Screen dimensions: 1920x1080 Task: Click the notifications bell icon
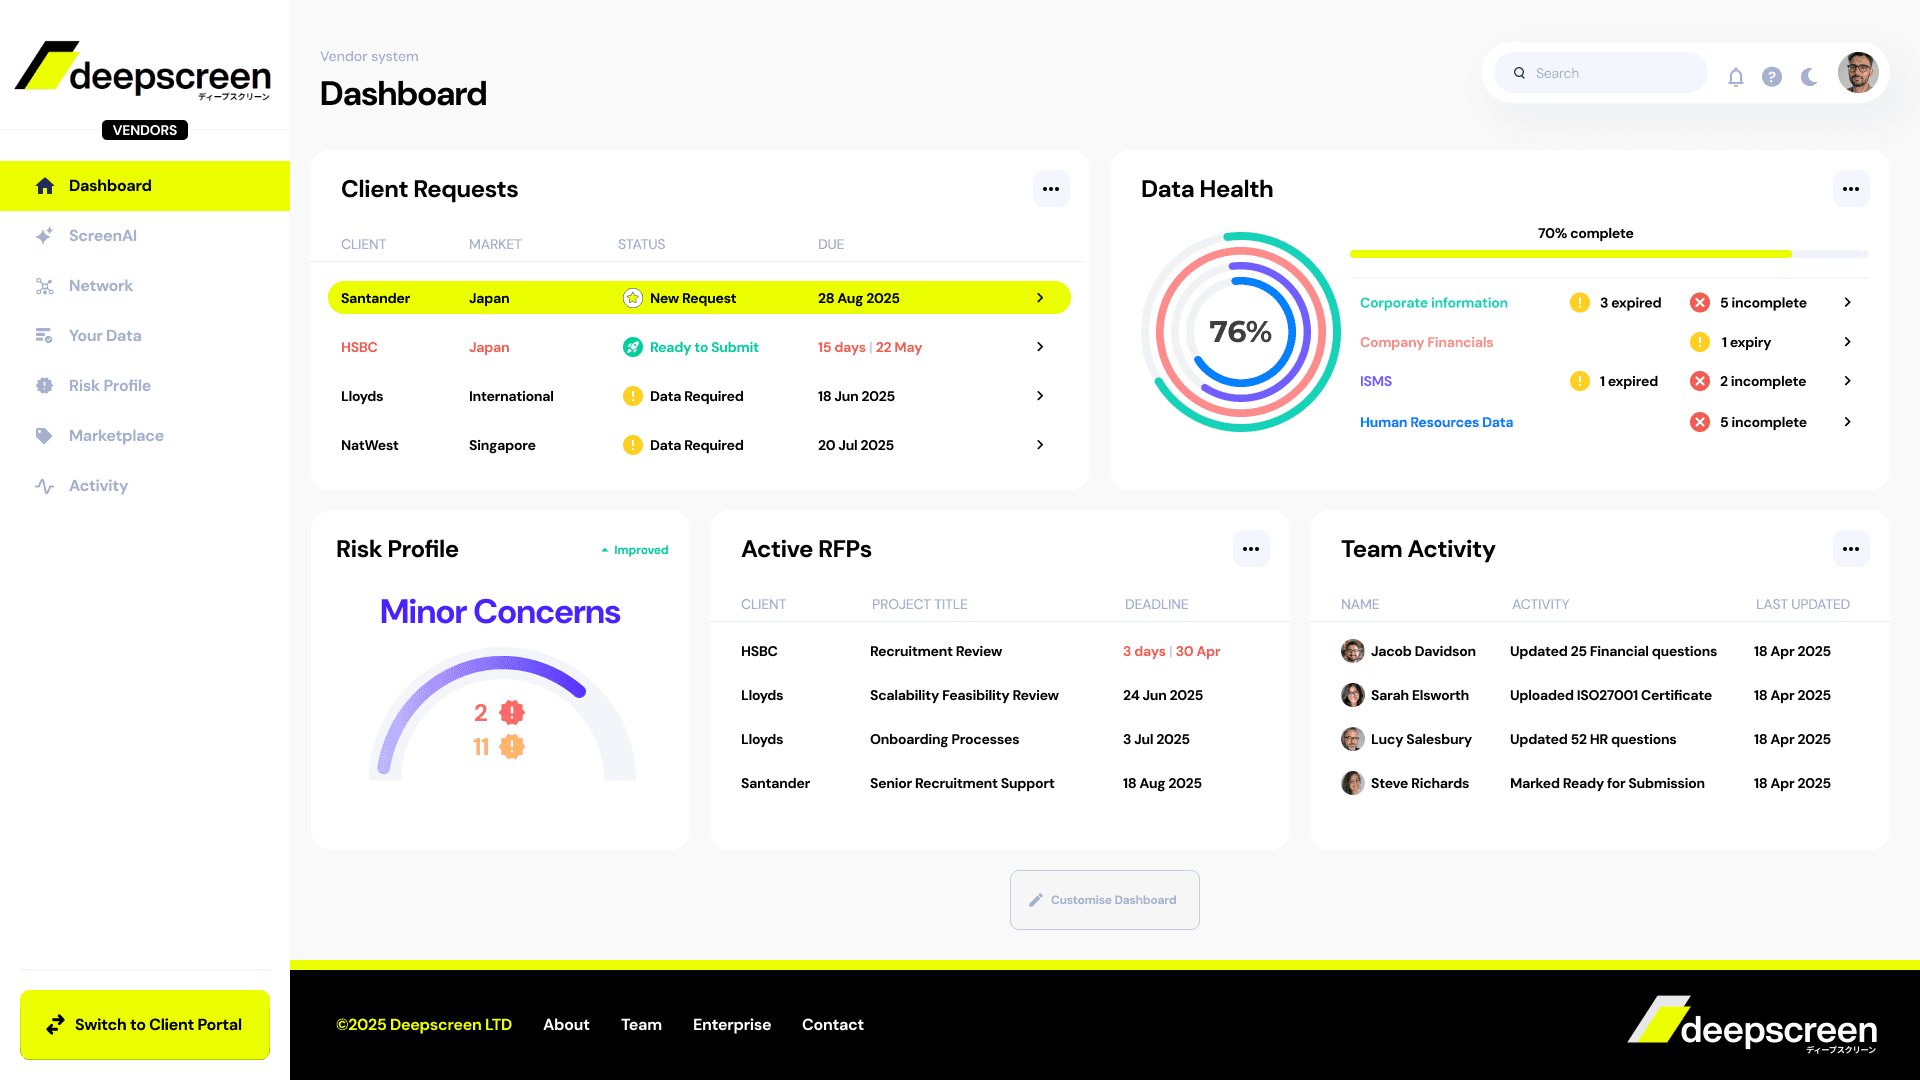[1736, 77]
